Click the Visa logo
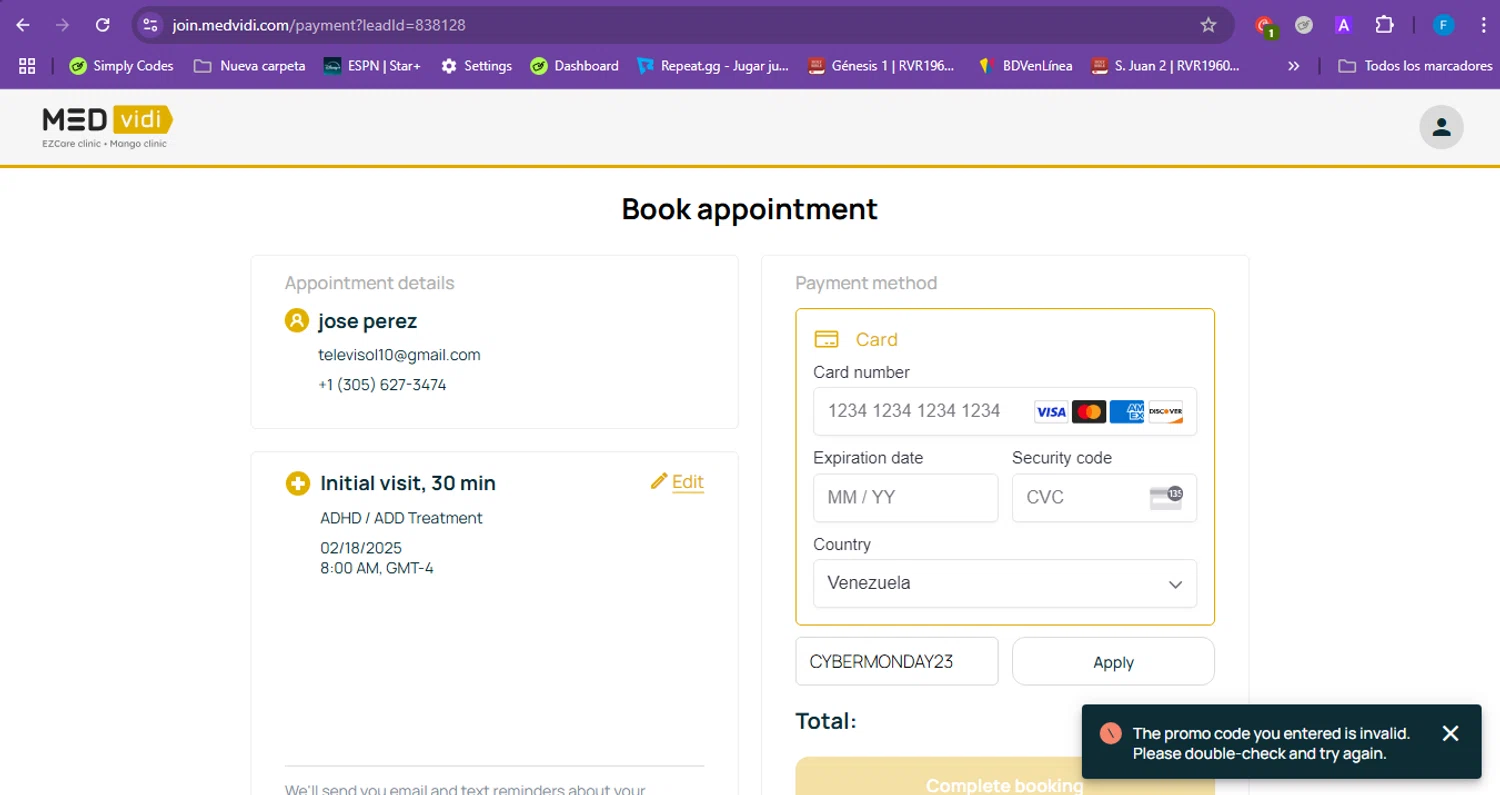The width and height of the screenshot is (1500, 795). tap(1050, 412)
